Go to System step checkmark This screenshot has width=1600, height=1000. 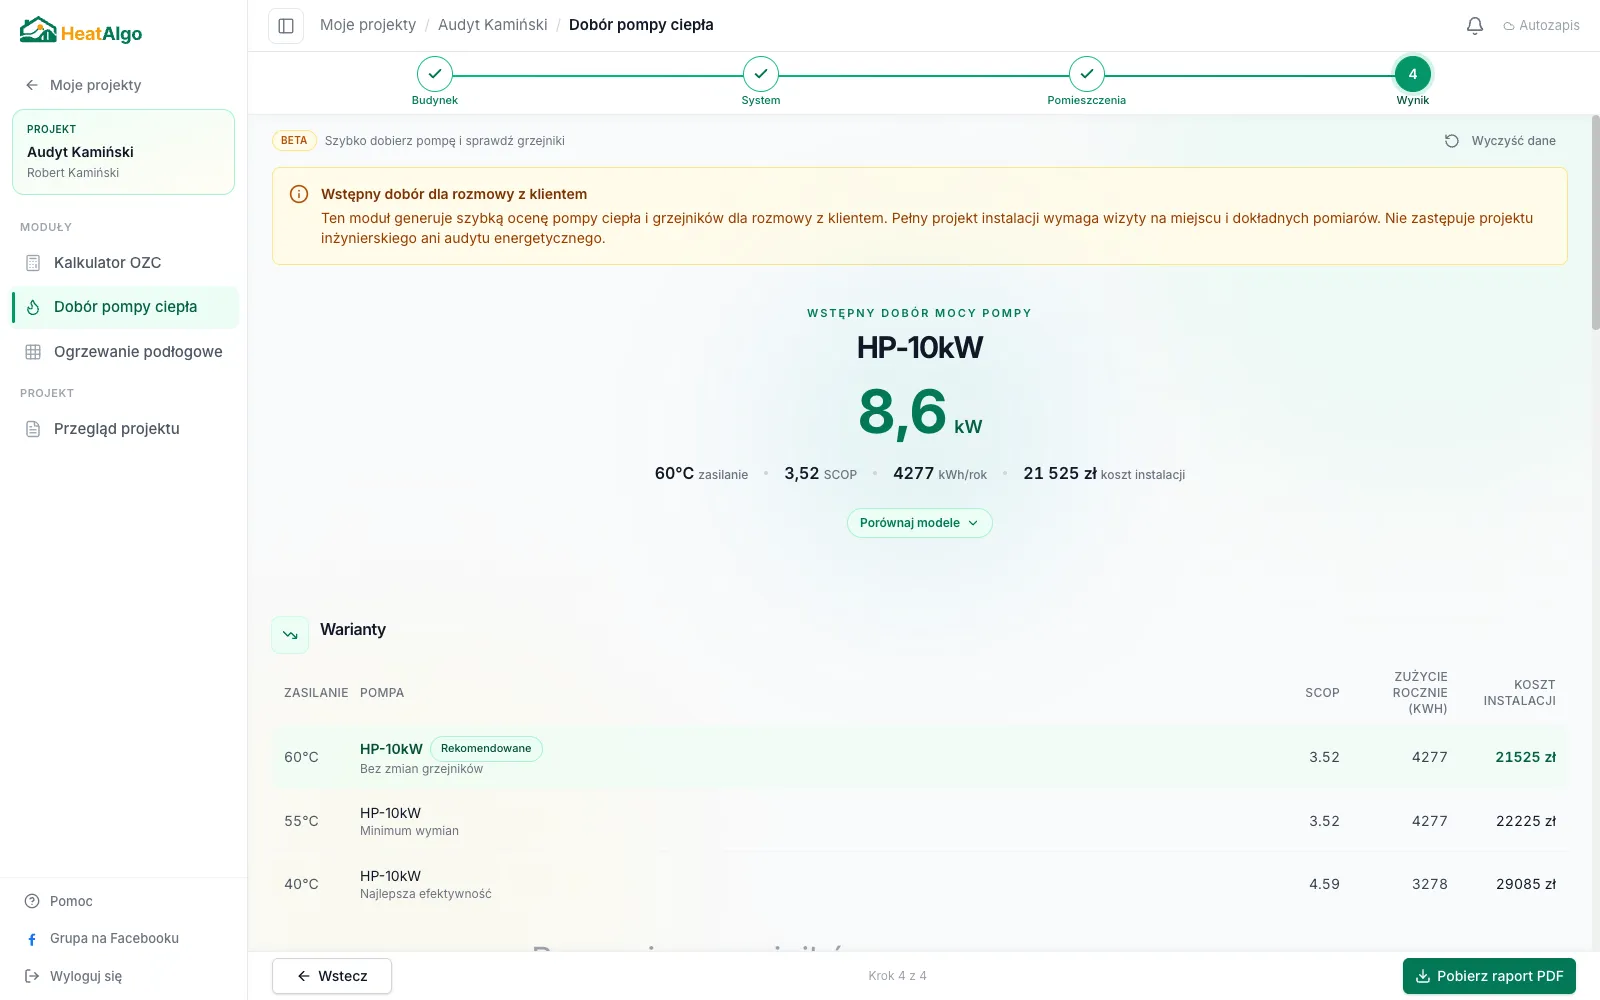point(761,74)
